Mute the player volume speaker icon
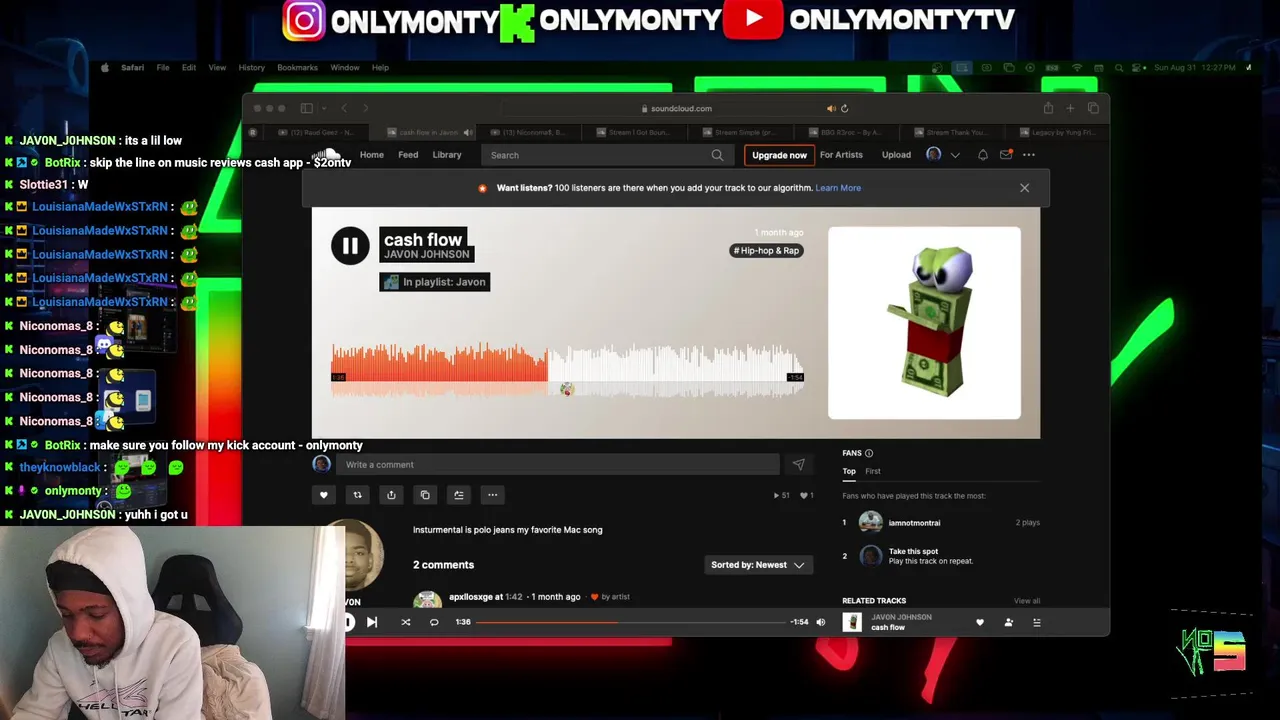Viewport: 1280px width, 720px height. 821,622
